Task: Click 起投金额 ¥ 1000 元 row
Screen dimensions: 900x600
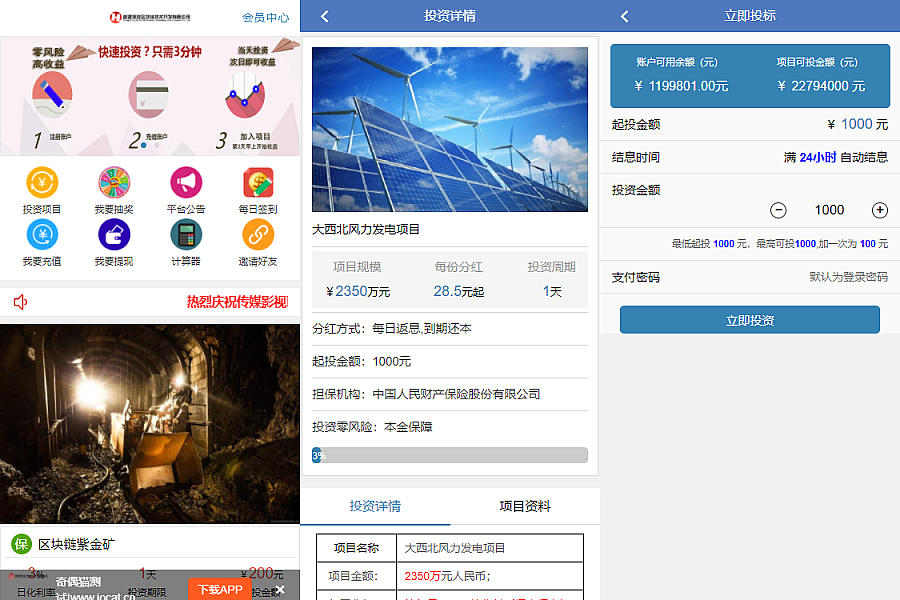Action: pyautogui.click(x=750, y=125)
